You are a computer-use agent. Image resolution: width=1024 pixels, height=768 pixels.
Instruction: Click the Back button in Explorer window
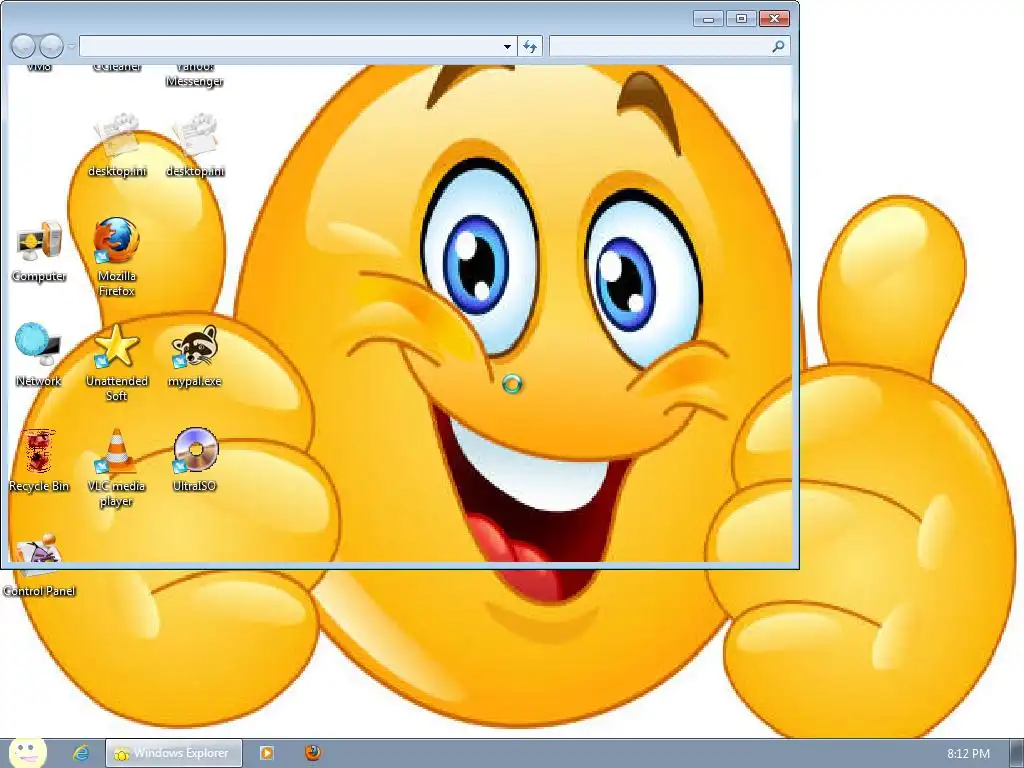point(24,46)
